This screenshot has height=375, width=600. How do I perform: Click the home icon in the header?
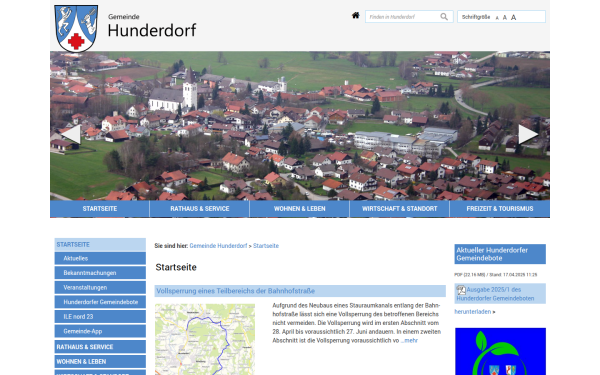pyautogui.click(x=355, y=16)
